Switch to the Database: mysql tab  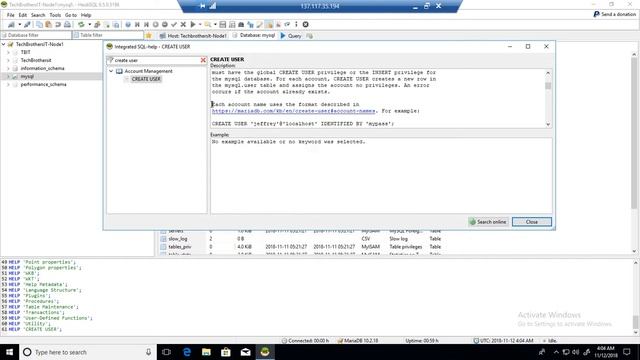click(254, 36)
